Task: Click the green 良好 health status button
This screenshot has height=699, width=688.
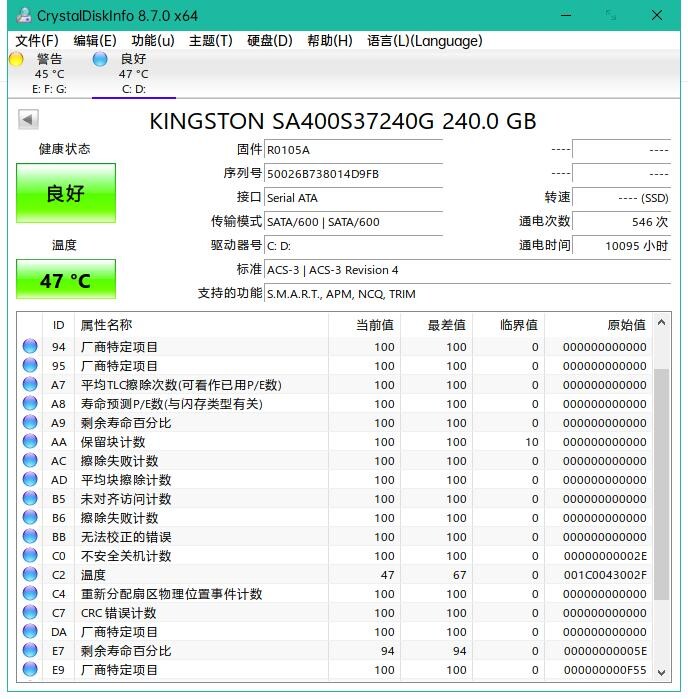Action: coord(66,193)
